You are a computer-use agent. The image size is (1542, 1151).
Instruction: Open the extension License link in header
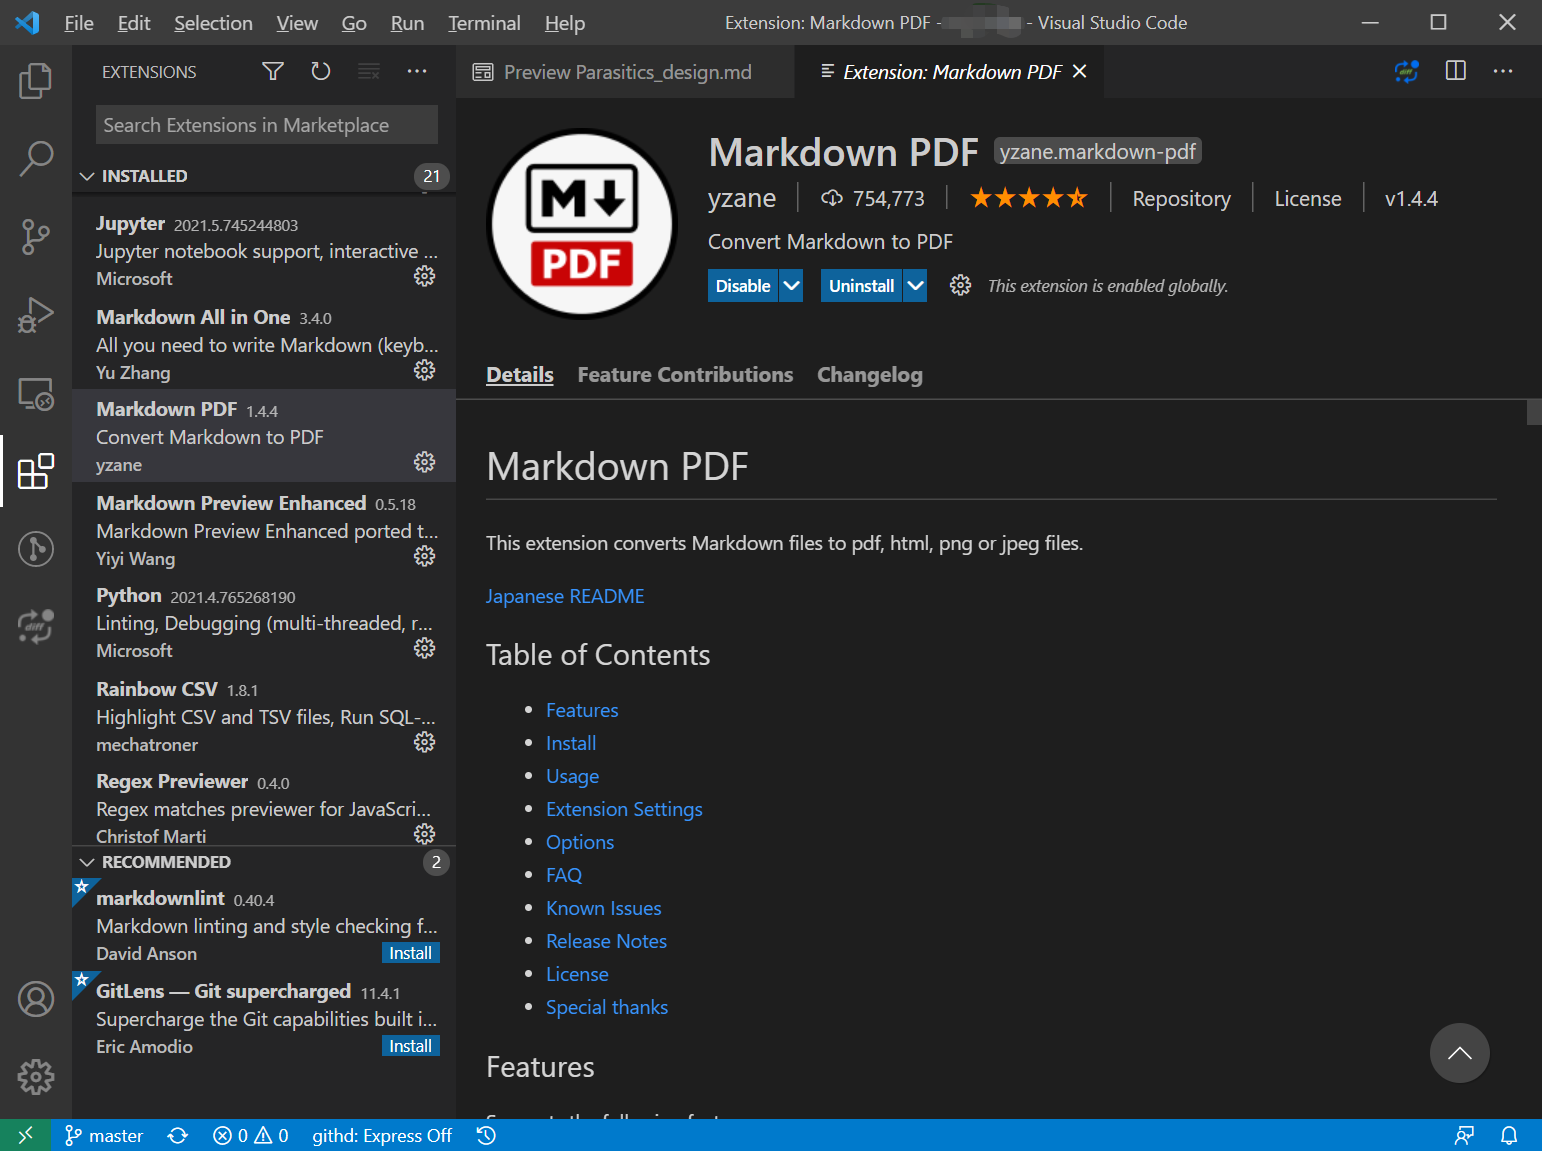click(x=1308, y=199)
